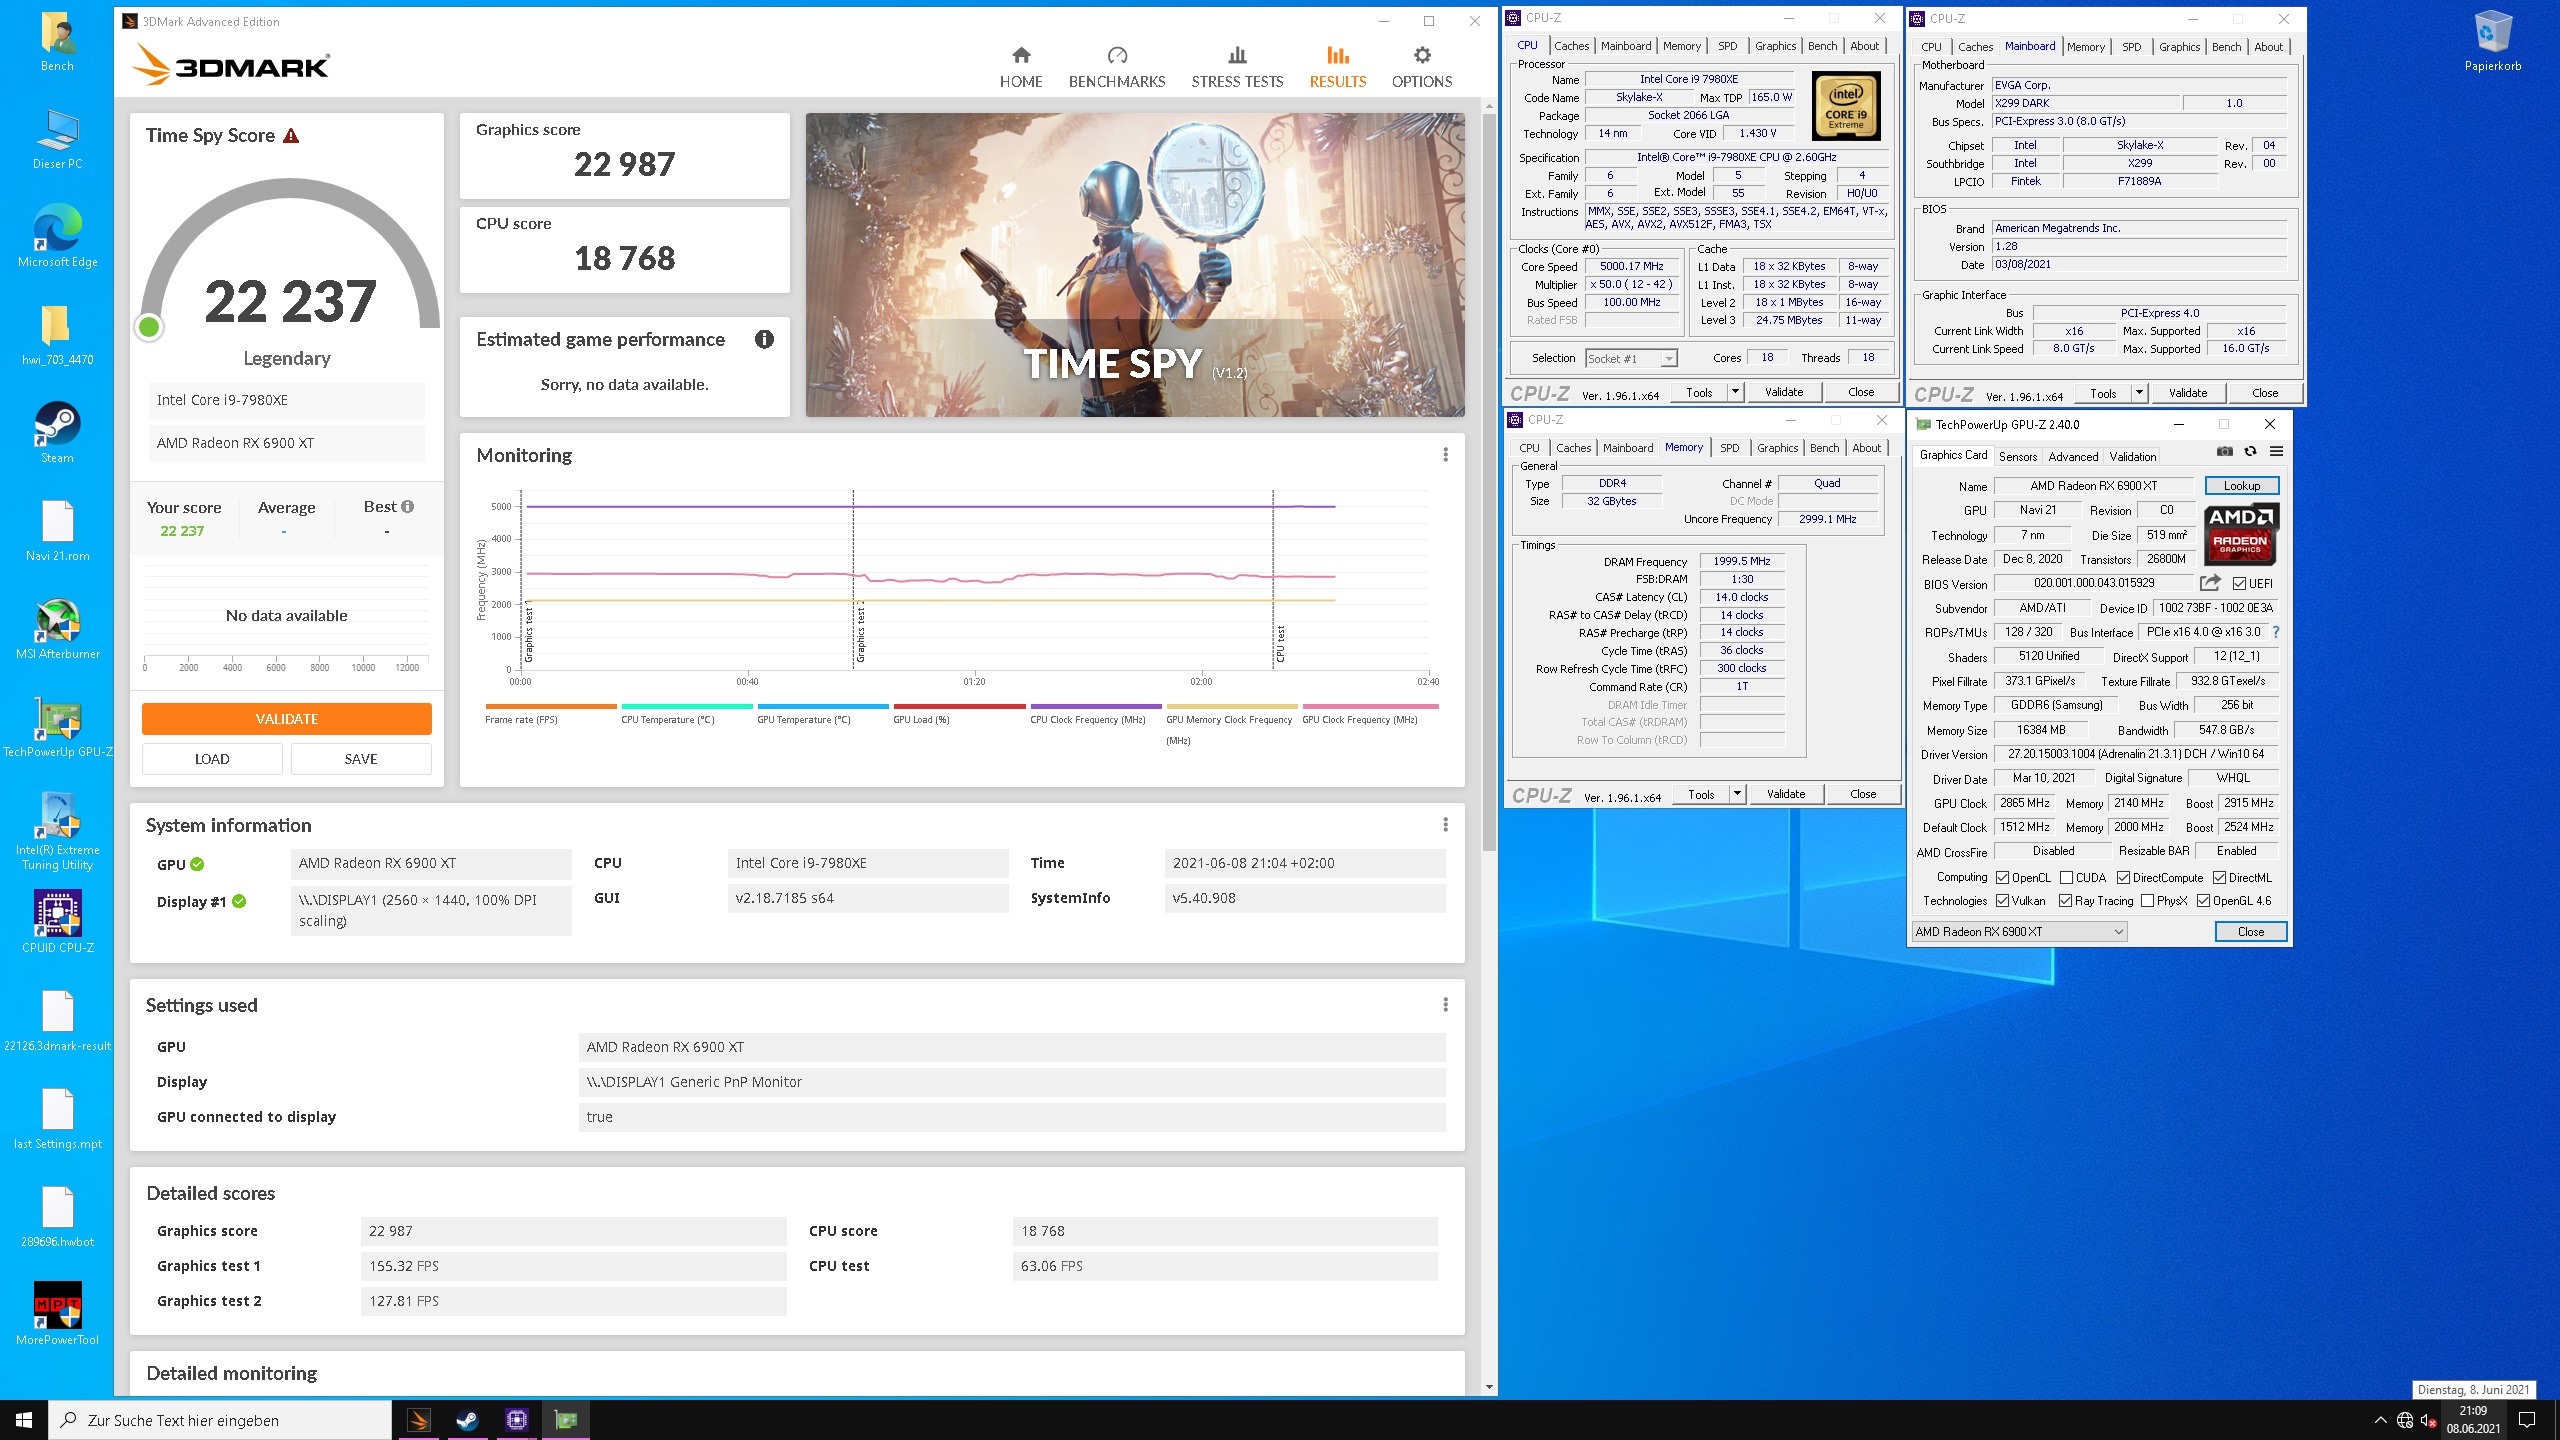Open the MorePowerTool desktop icon

click(x=57, y=1315)
